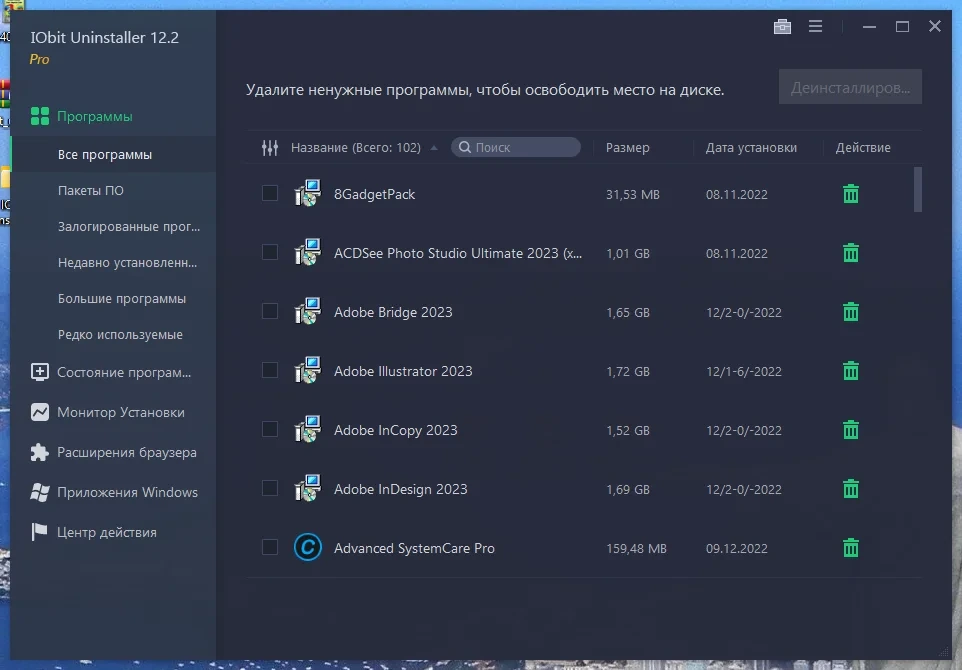Click the Adobe InDesign 2023 program icon
962x670 pixels.
[307, 488]
